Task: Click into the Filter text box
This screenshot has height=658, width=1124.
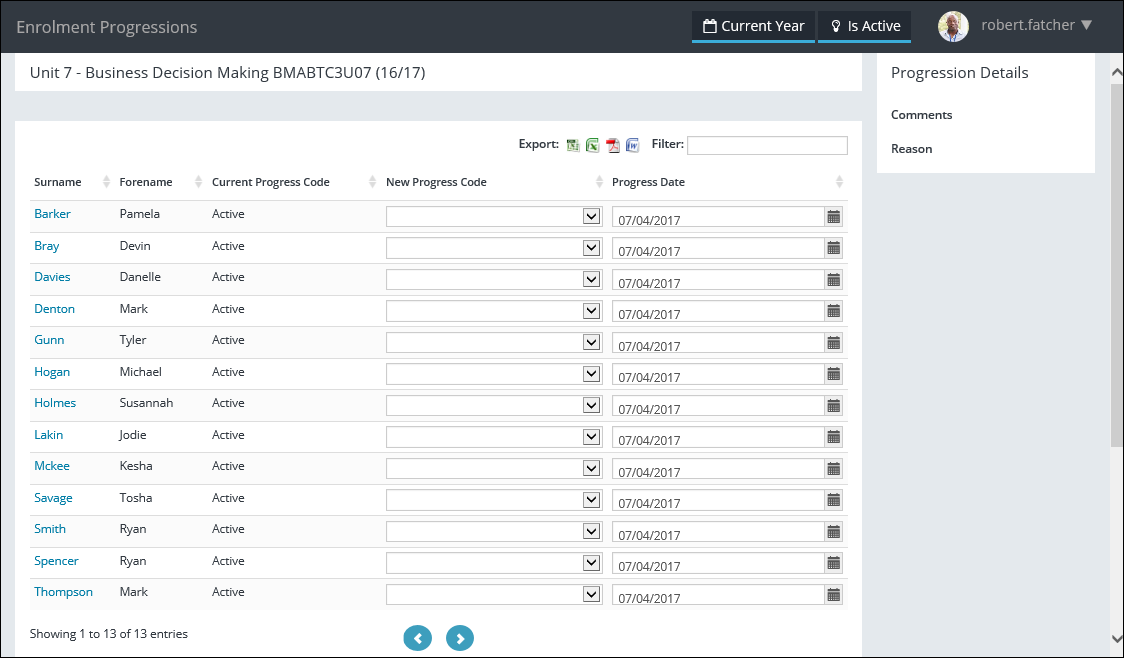Action: coord(767,146)
